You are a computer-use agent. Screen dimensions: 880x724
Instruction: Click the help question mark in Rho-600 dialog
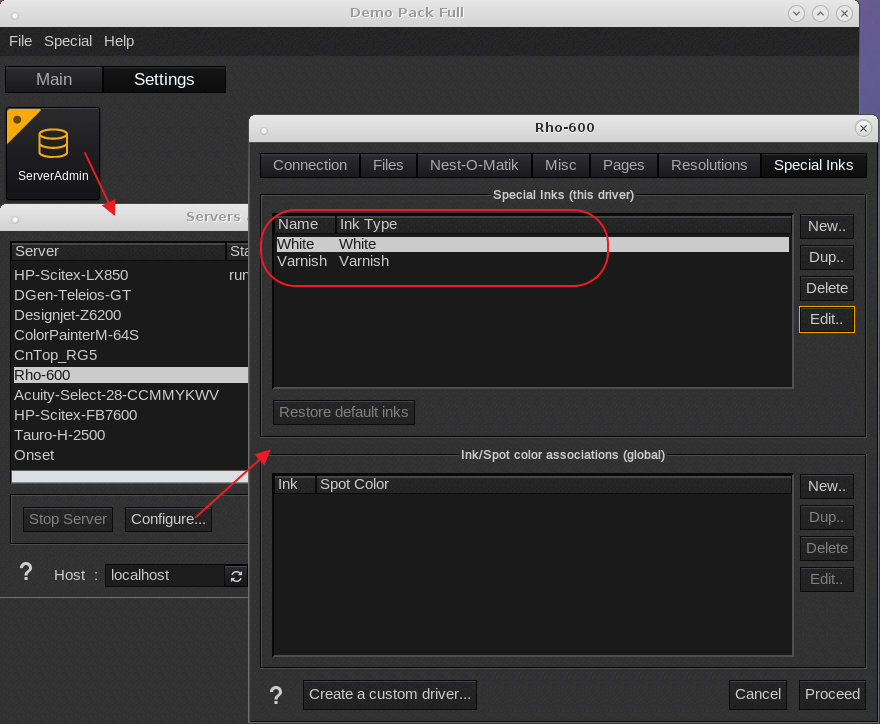click(x=277, y=695)
